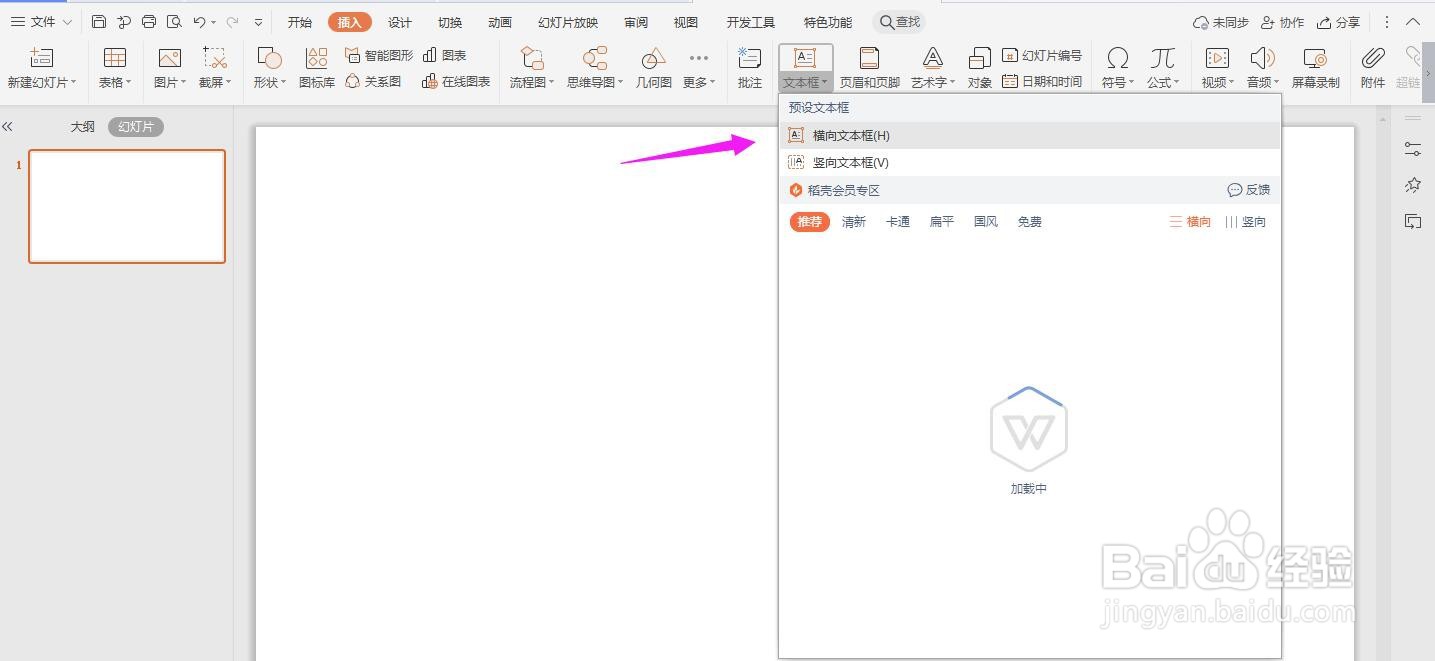Switch to the 设计 tab

click(x=400, y=22)
